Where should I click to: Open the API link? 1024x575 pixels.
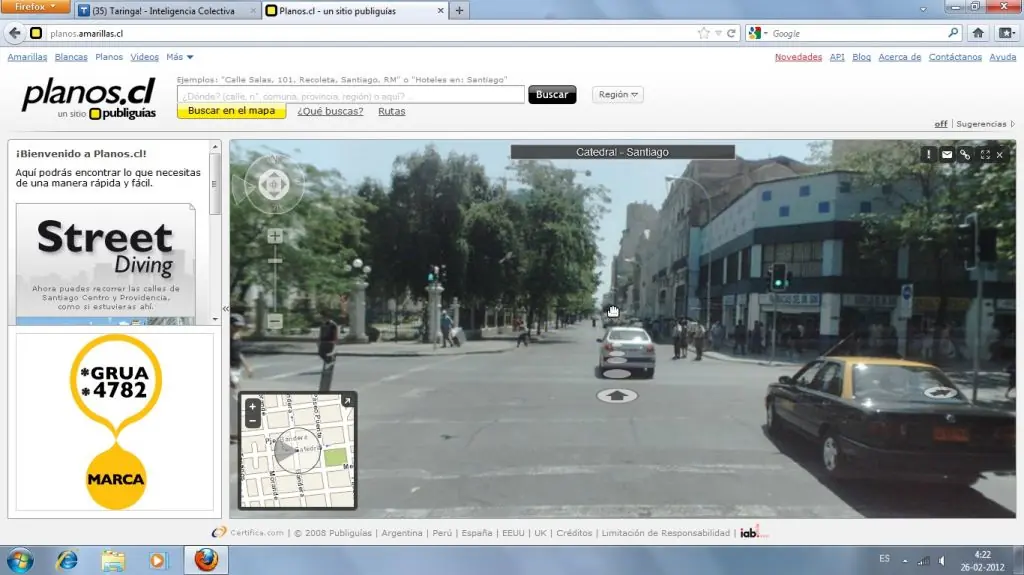click(x=837, y=57)
